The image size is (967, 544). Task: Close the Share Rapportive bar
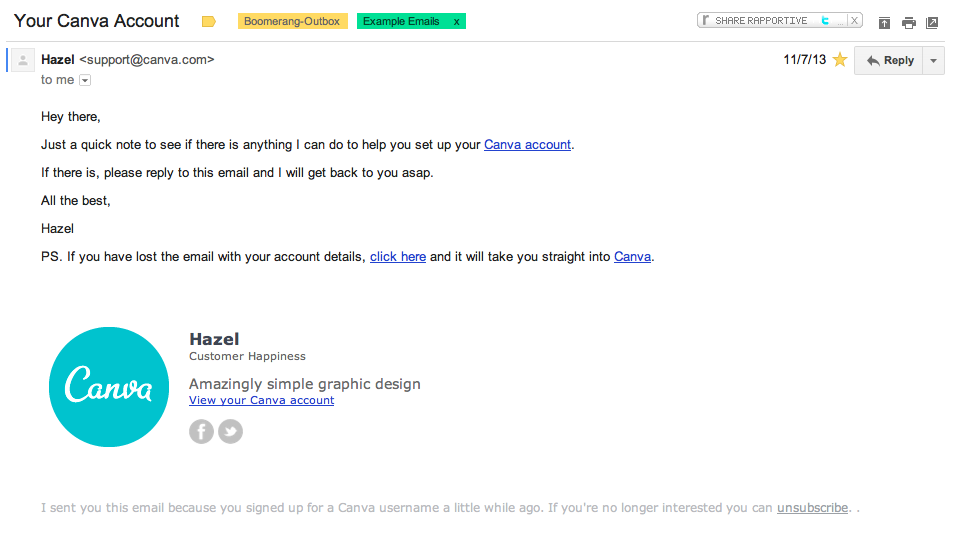(x=854, y=20)
